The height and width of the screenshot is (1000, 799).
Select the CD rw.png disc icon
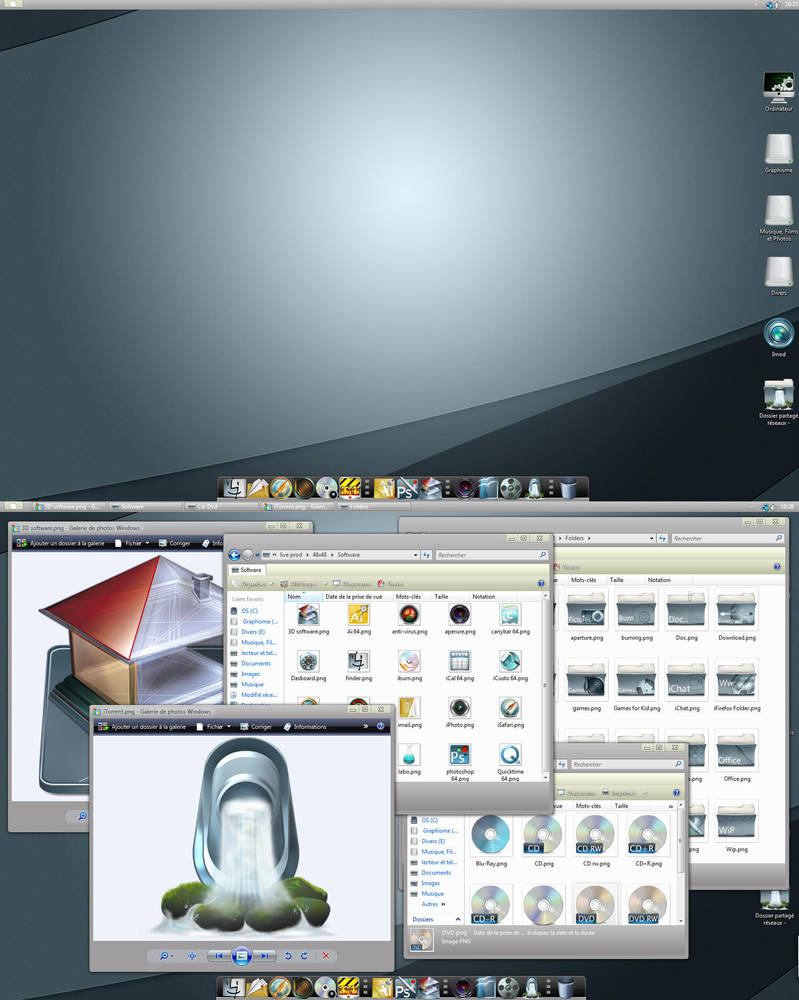pyautogui.click(x=595, y=835)
